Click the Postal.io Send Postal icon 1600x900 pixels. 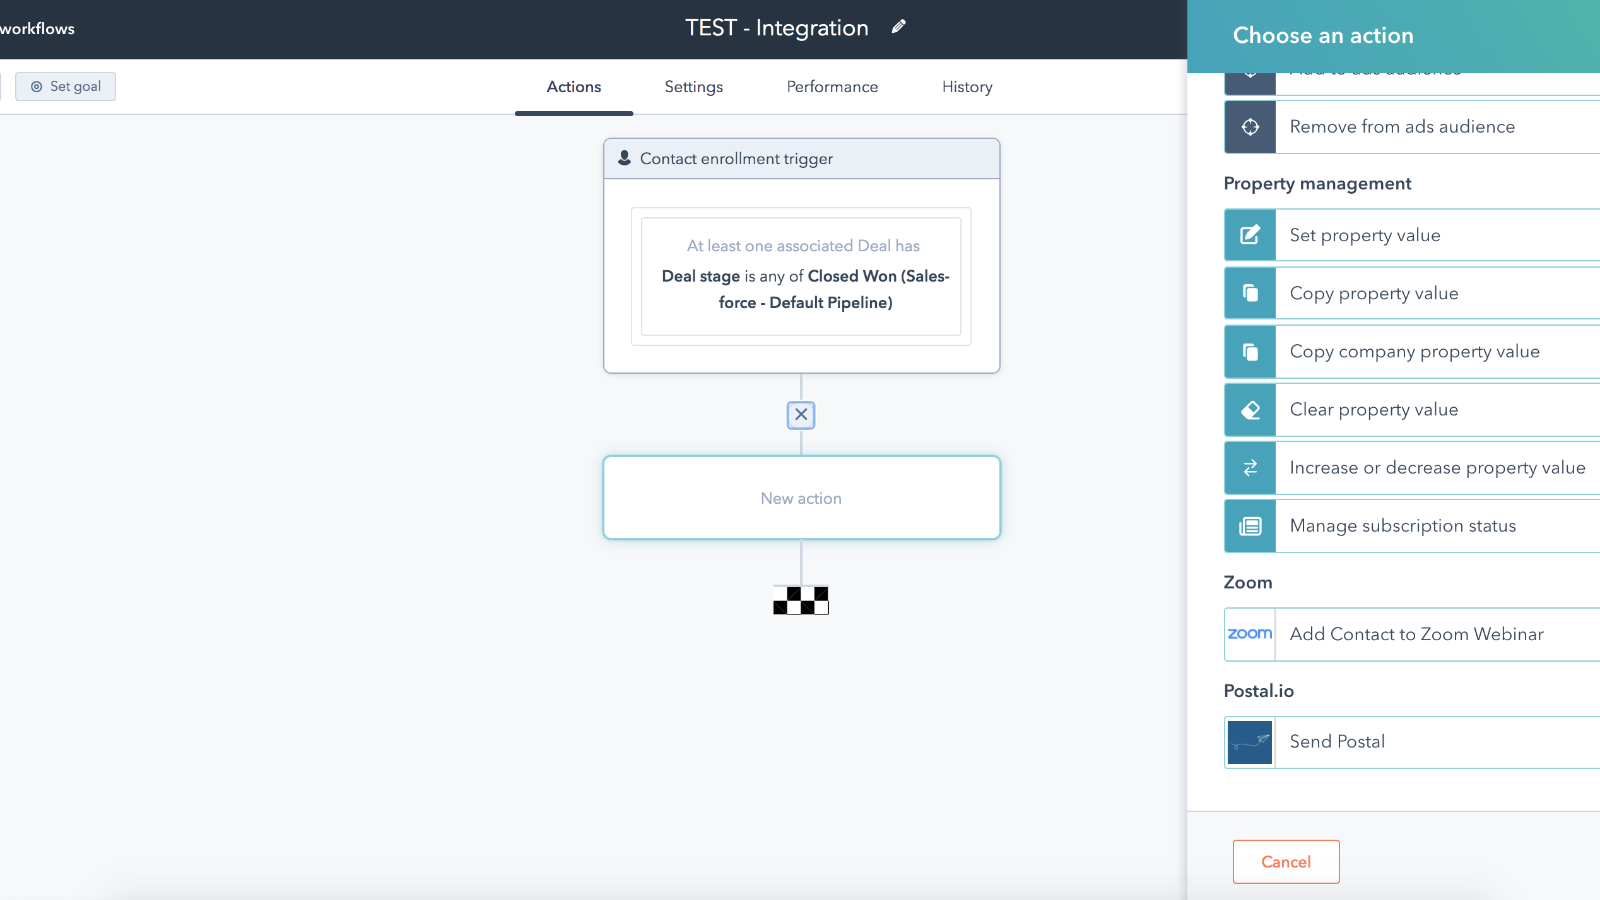pyautogui.click(x=1249, y=742)
